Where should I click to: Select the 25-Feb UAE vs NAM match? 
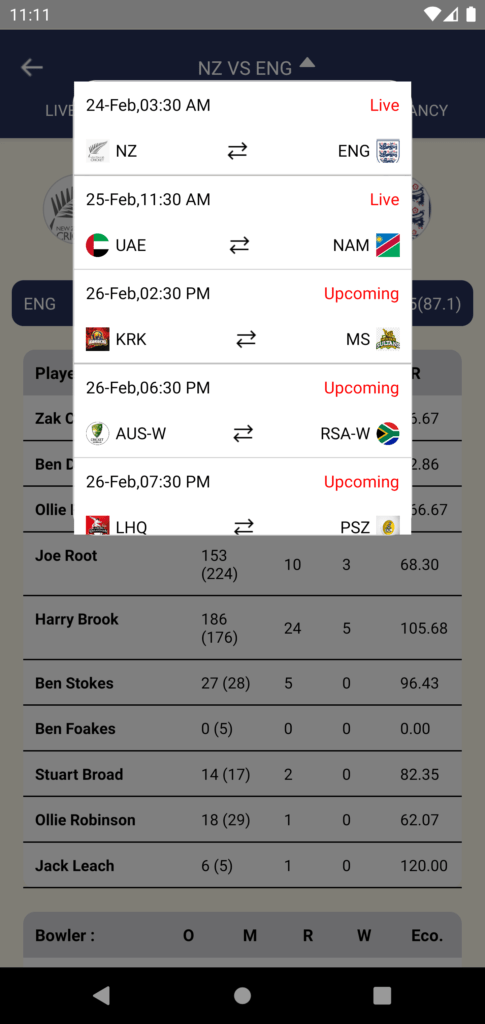click(242, 223)
